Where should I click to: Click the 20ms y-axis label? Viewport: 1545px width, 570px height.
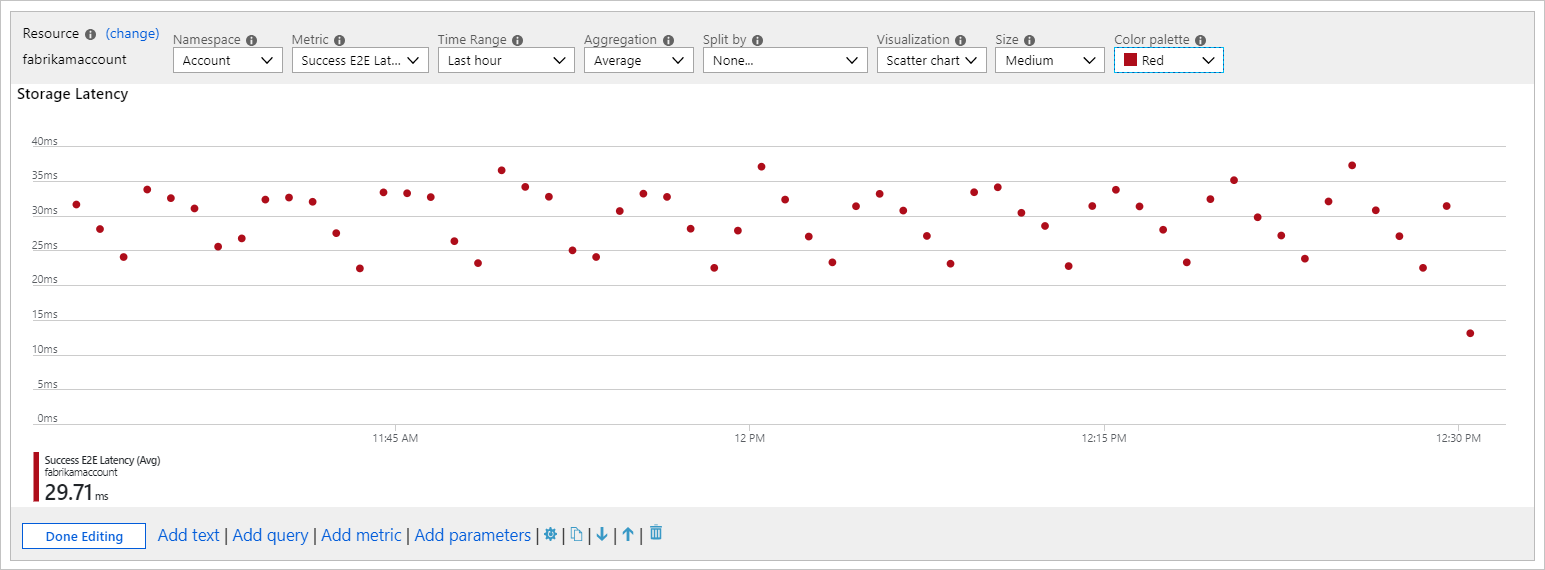45,279
